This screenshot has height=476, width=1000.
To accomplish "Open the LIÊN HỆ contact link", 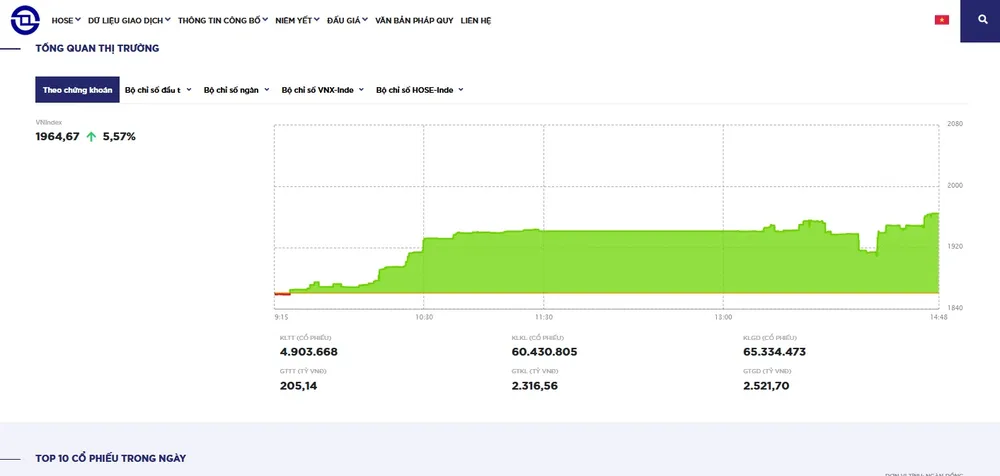I will click(476, 20).
